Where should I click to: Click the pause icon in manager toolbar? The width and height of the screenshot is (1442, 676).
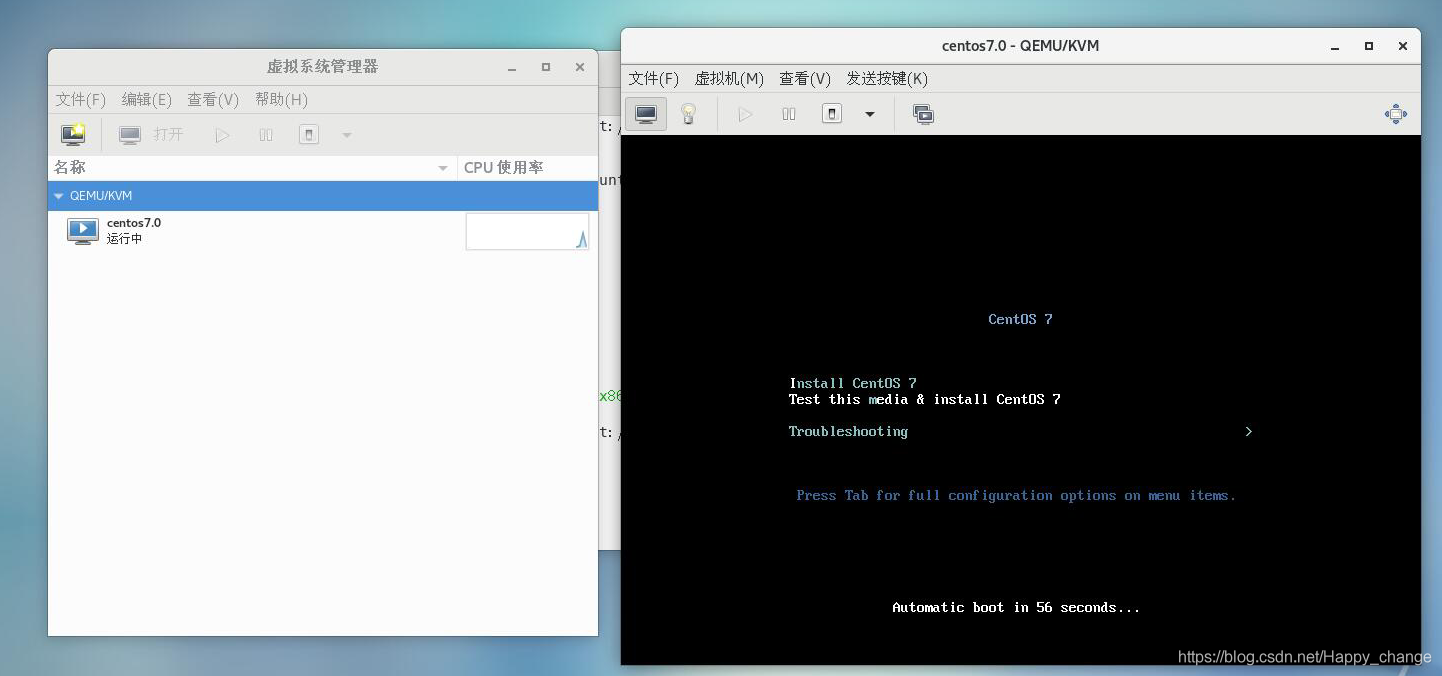pyautogui.click(x=266, y=135)
